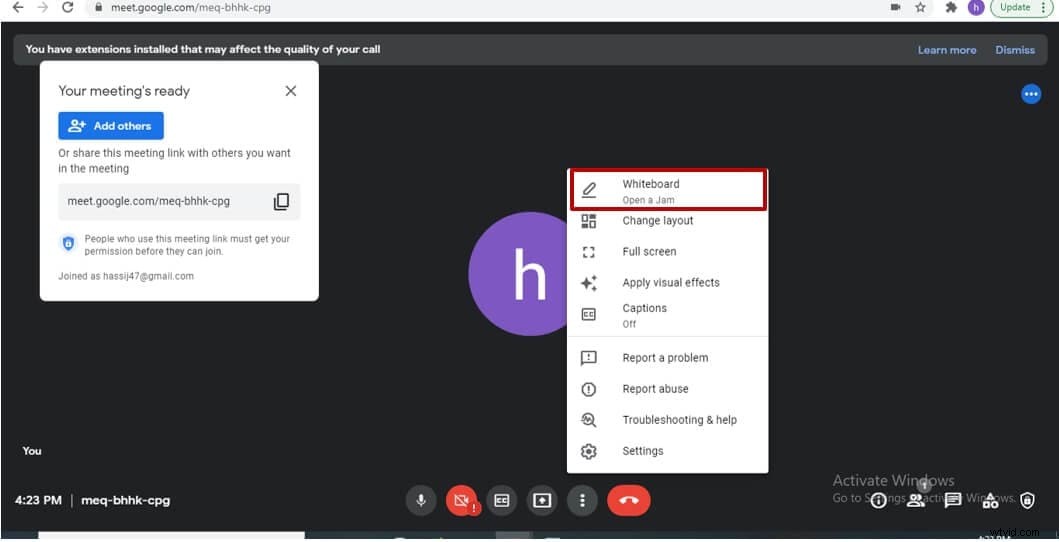Click the Joined as hassij47@gmail.com text
The width and height of the screenshot is (1059, 542).
126,276
